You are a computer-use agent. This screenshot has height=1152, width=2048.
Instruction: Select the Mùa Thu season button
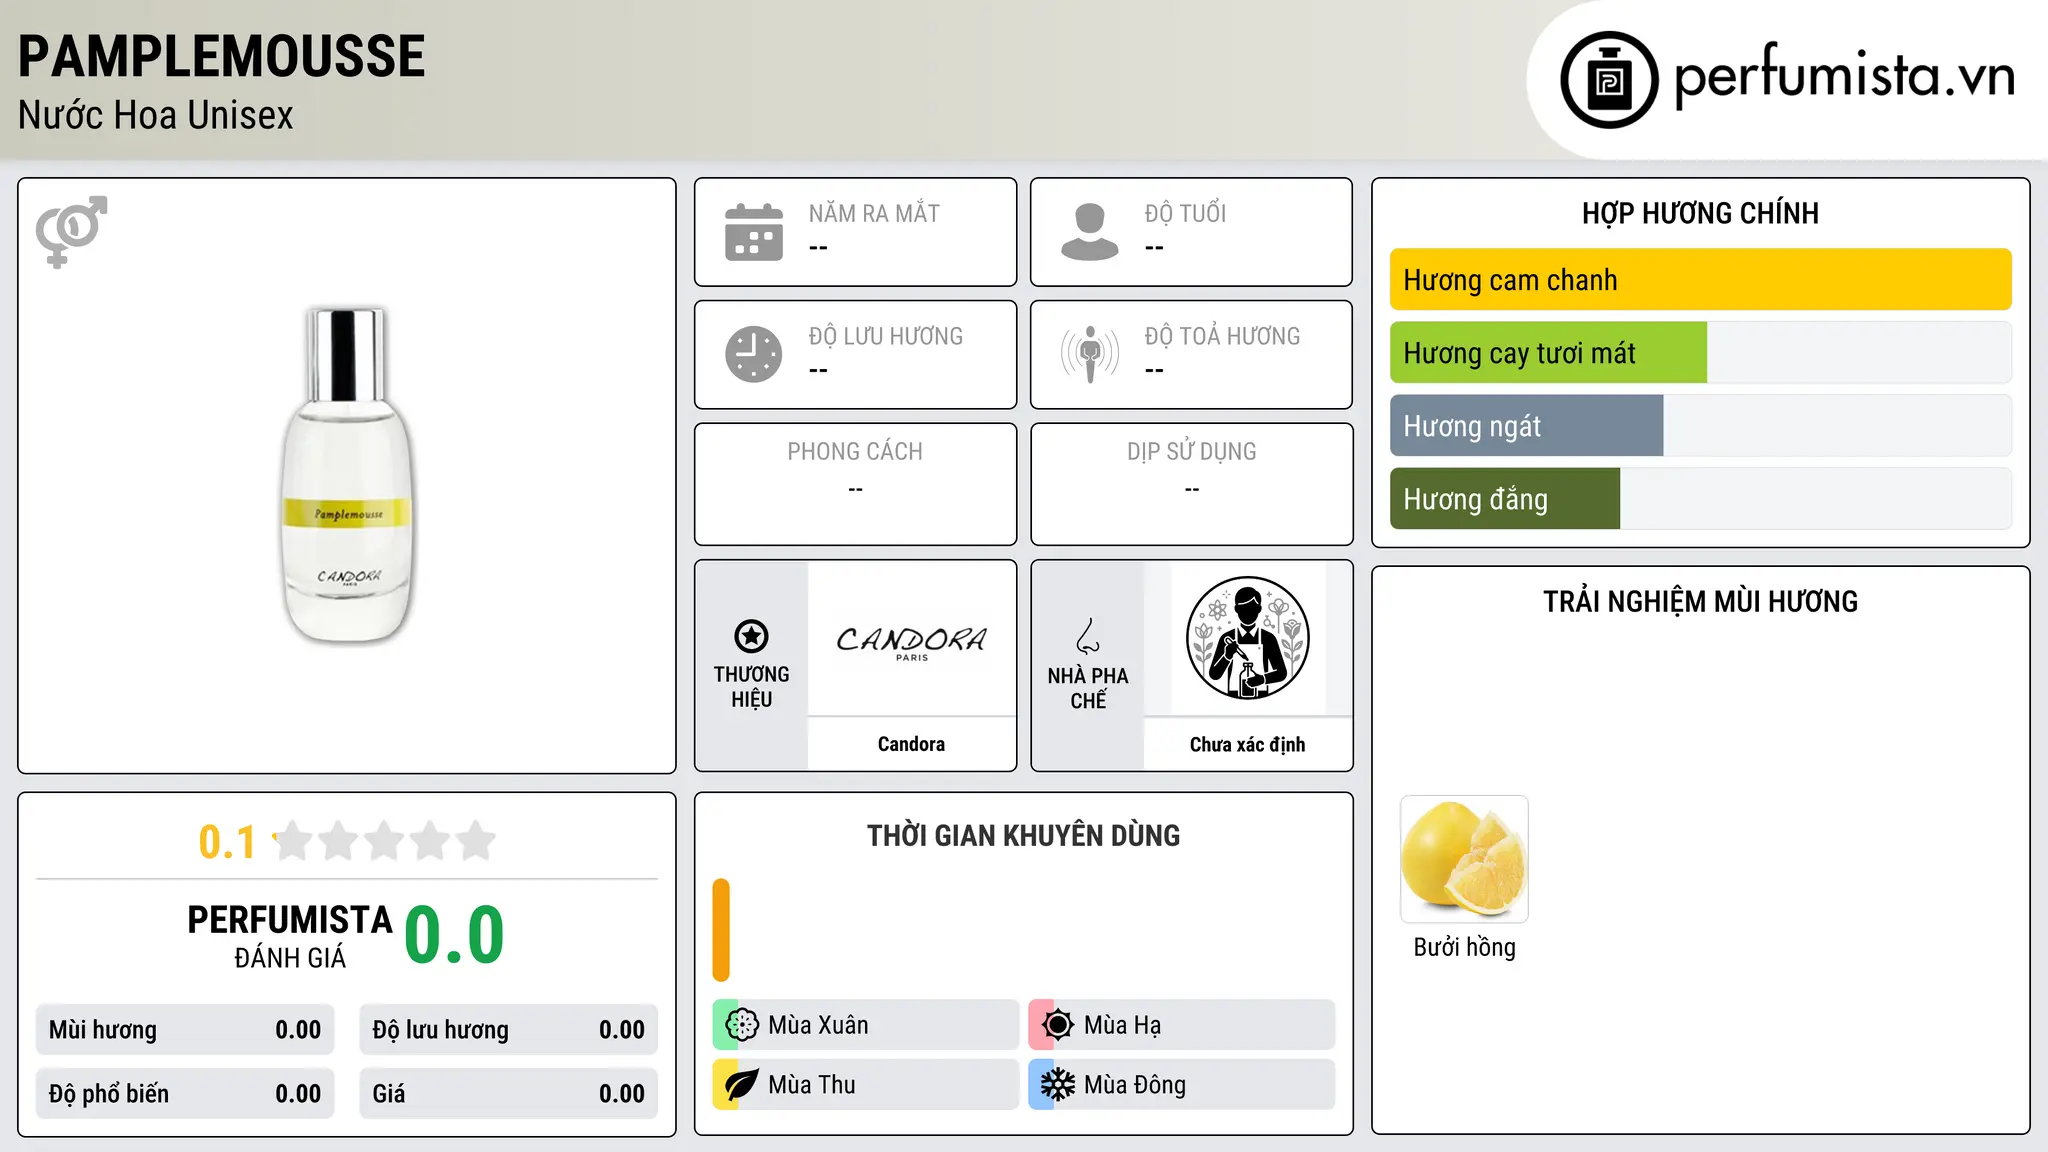(x=865, y=1085)
